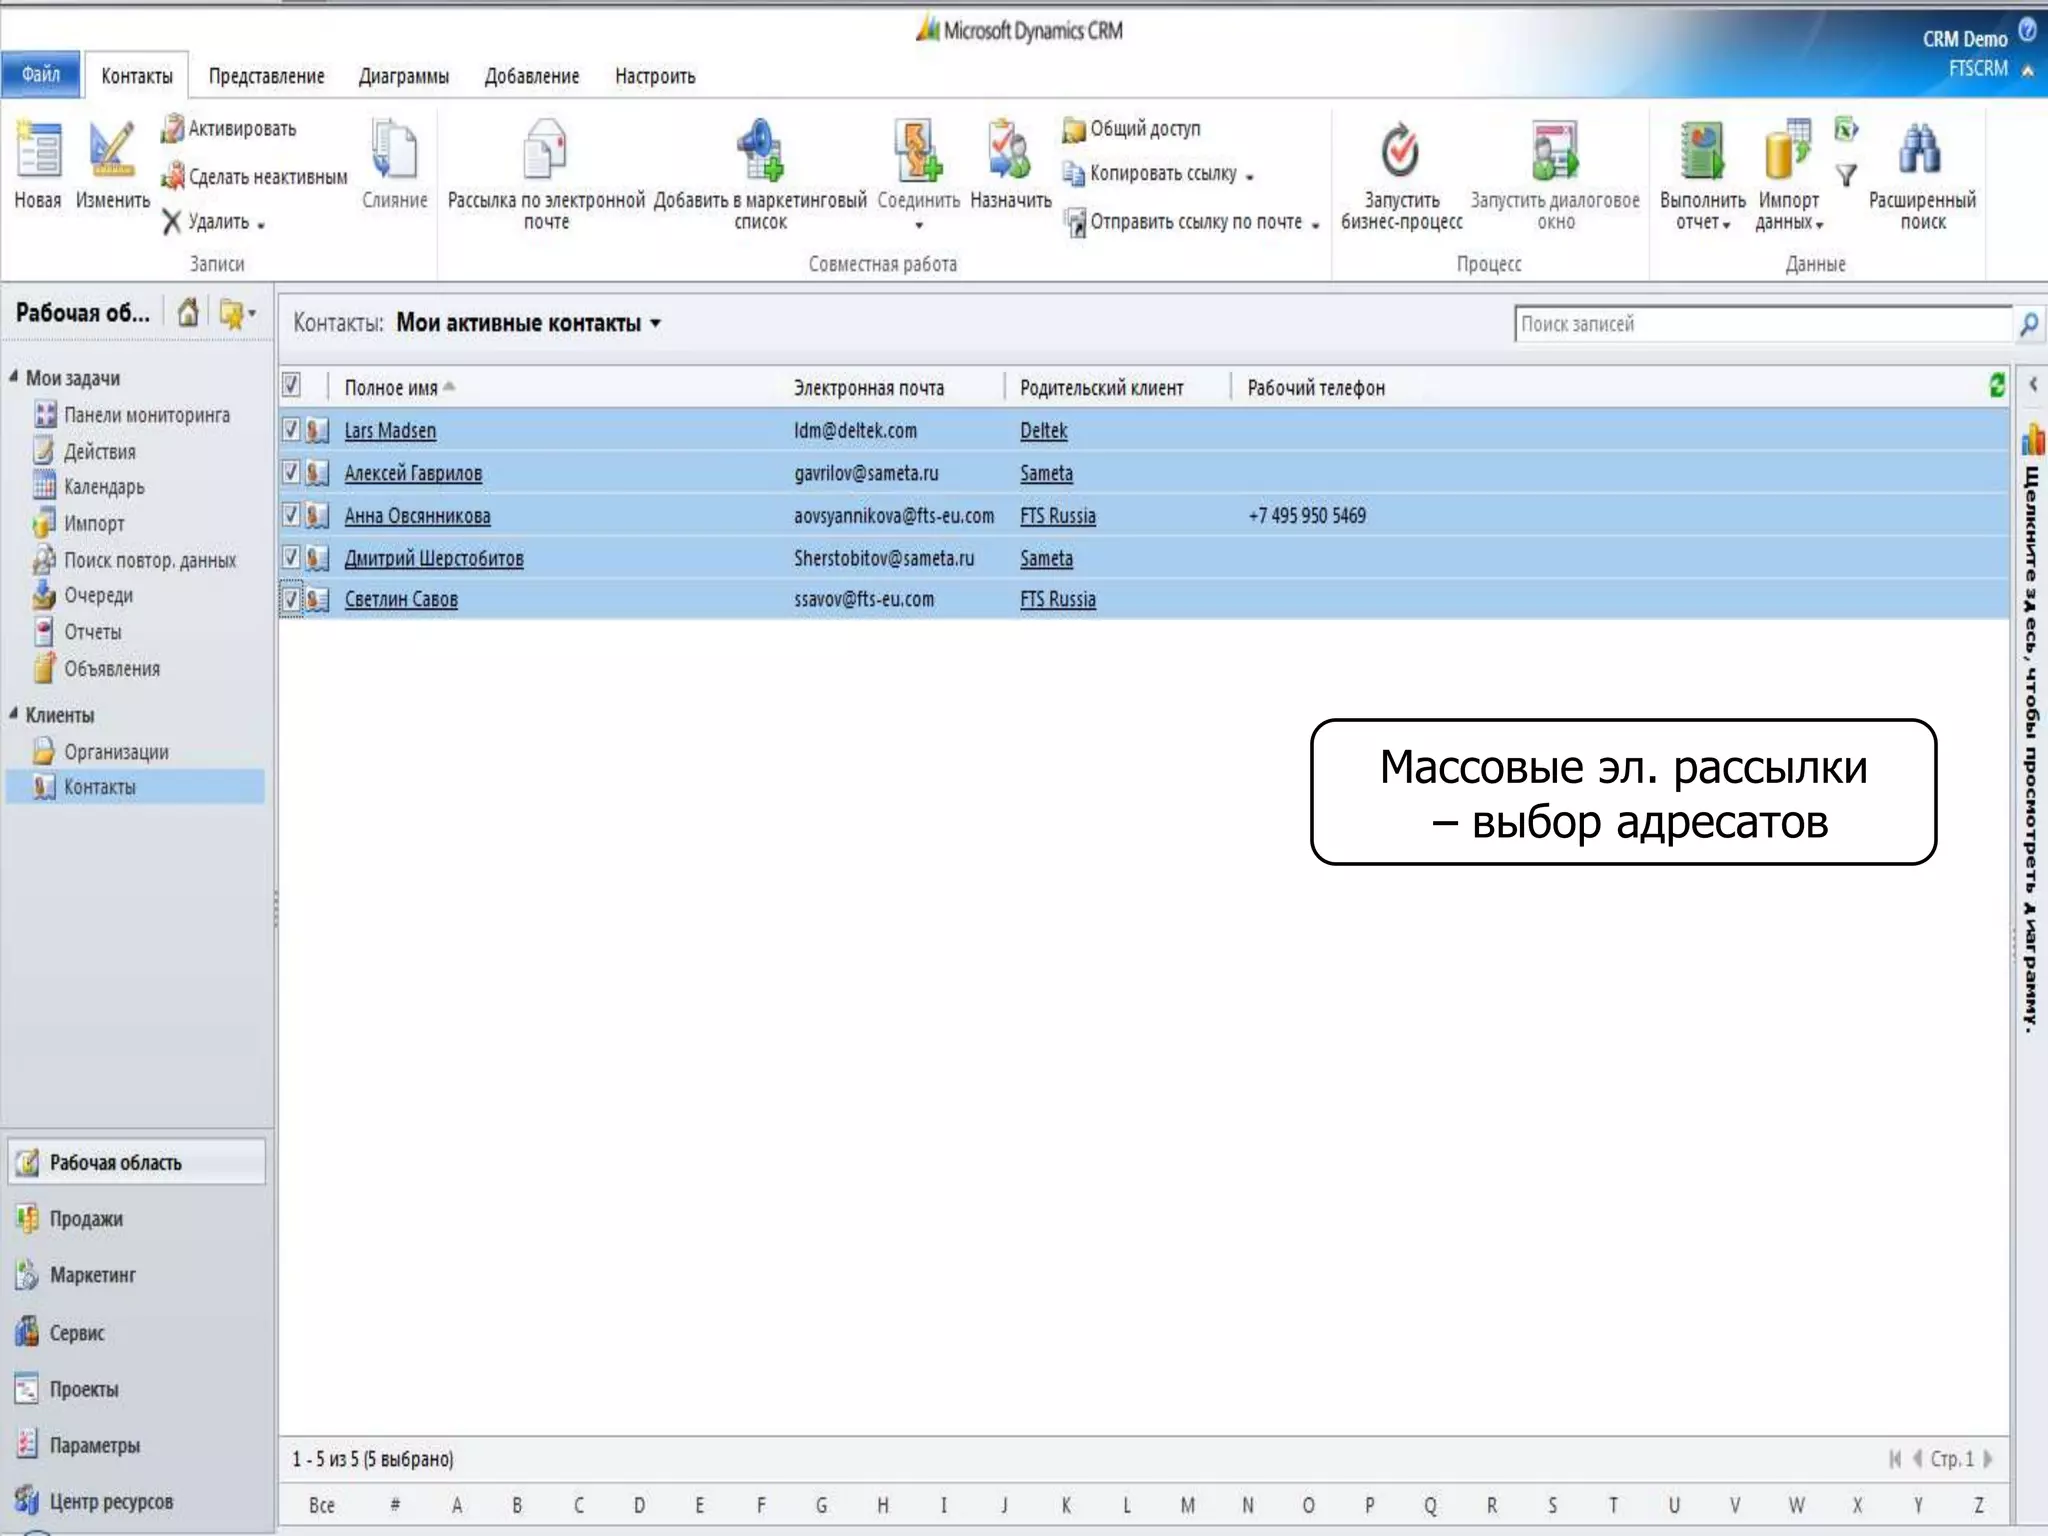Click the Add to marketing list icon
2048x1536 pixels.
(760, 152)
